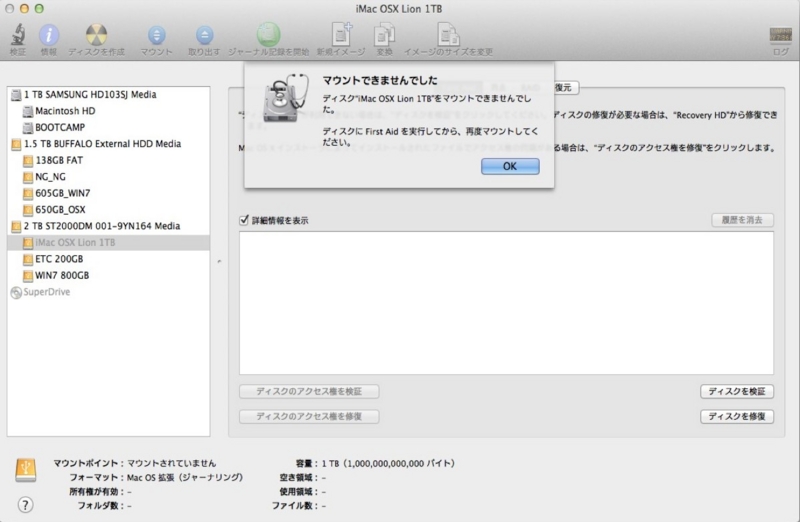Click the format value Mac OS 拡張 (ジャーナリング)
This screenshot has width=800, height=522.
tap(185, 478)
